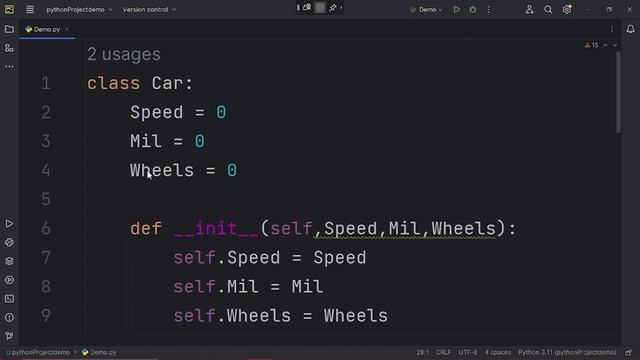
Task: Open the Demo run configuration dropdown
Action: [x=426, y=9]
